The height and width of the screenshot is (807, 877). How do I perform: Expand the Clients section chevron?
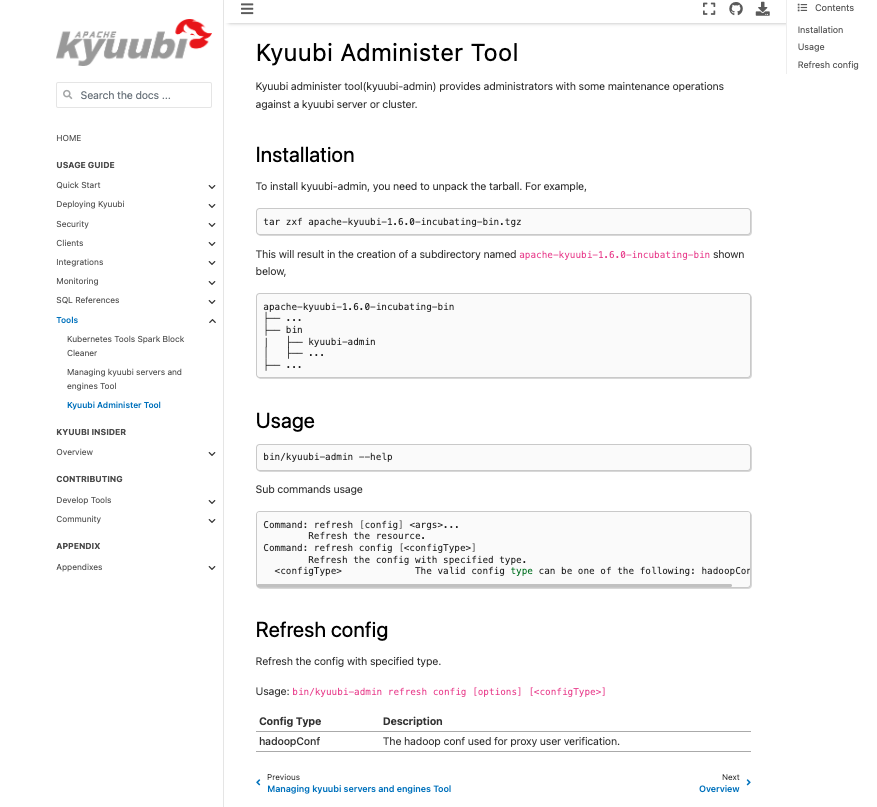(212, 243)
